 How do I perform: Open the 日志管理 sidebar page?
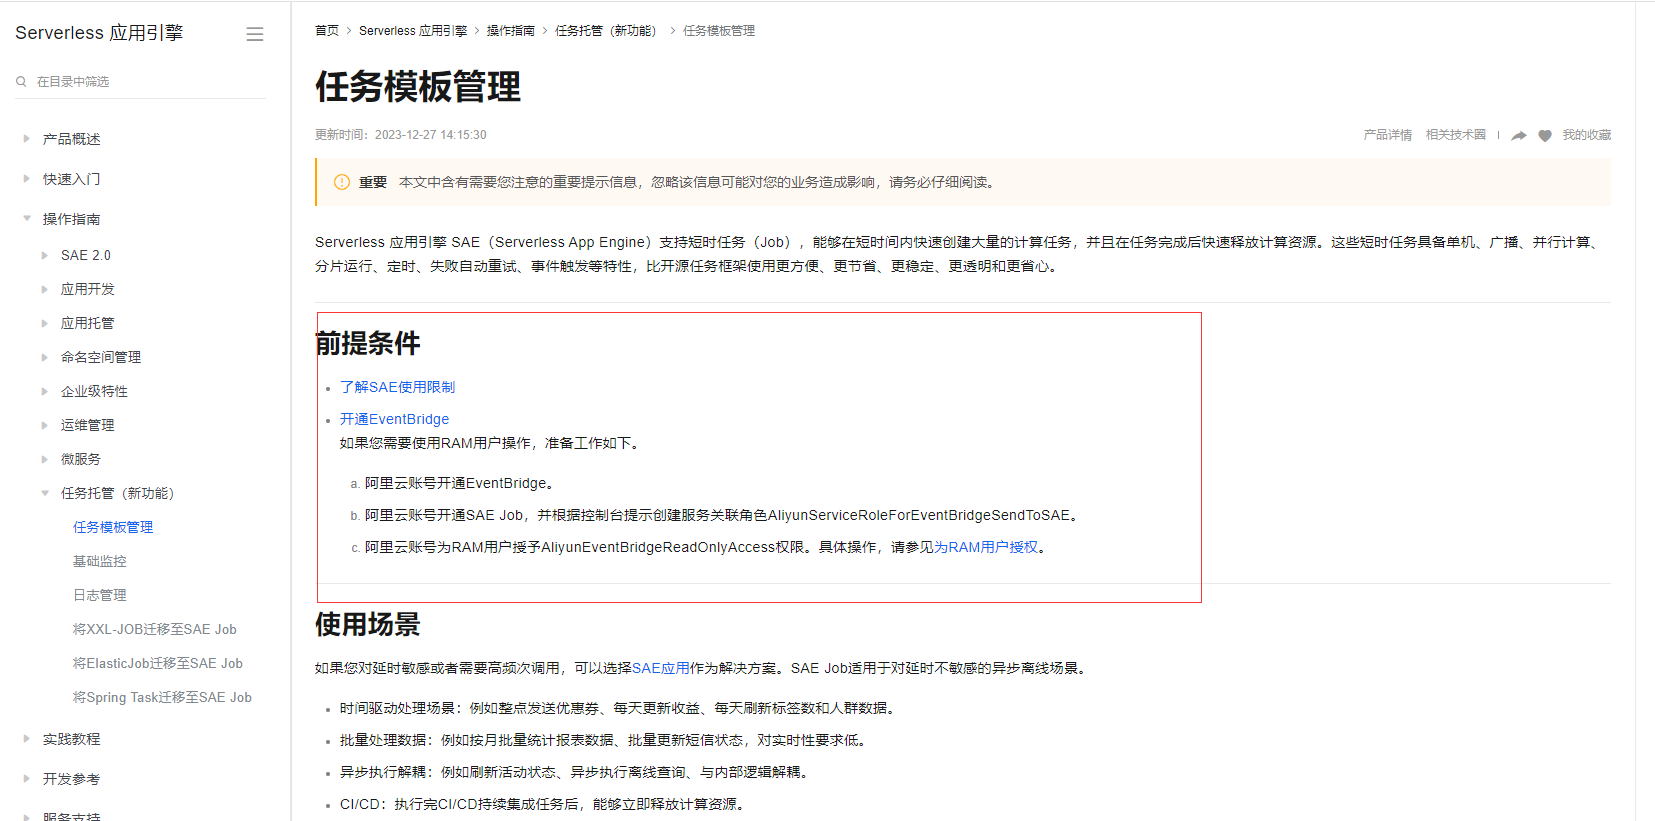[x=99, y=595]
